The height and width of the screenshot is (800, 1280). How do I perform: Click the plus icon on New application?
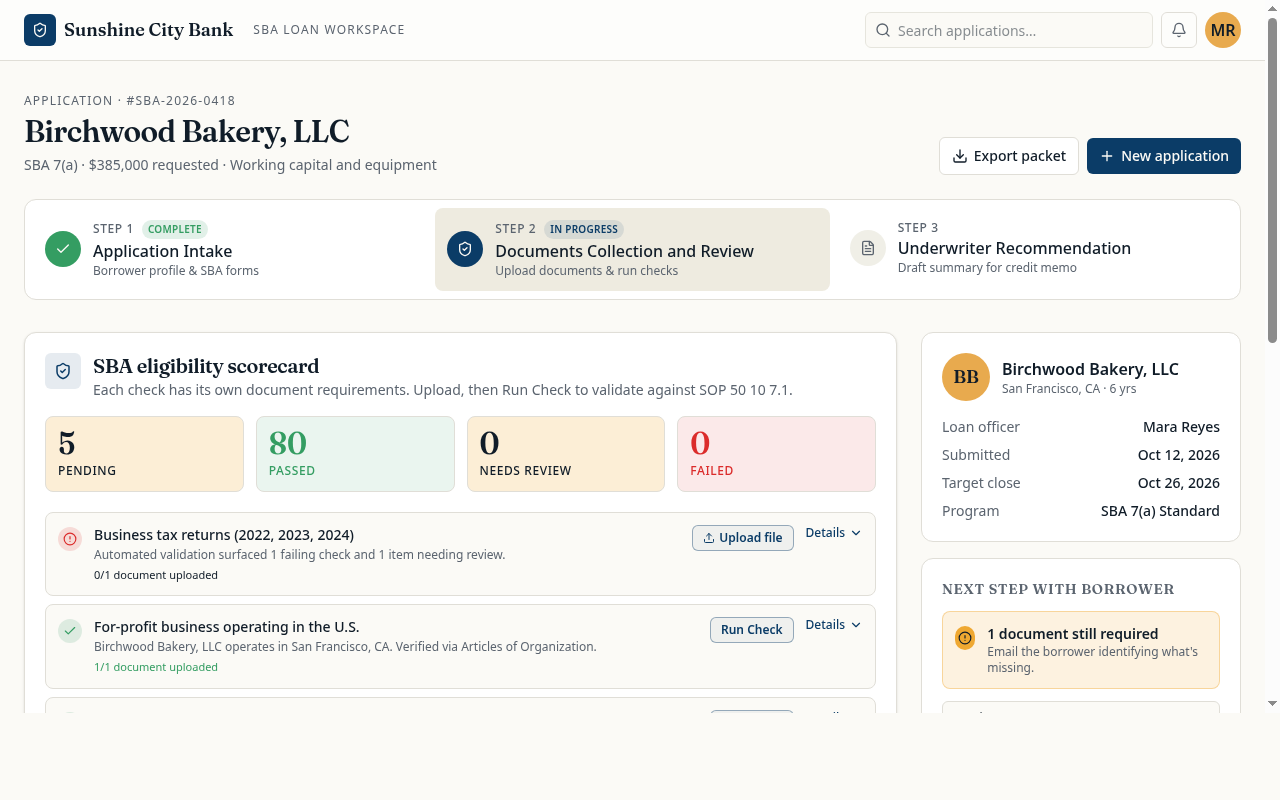tap(1107, 156)
